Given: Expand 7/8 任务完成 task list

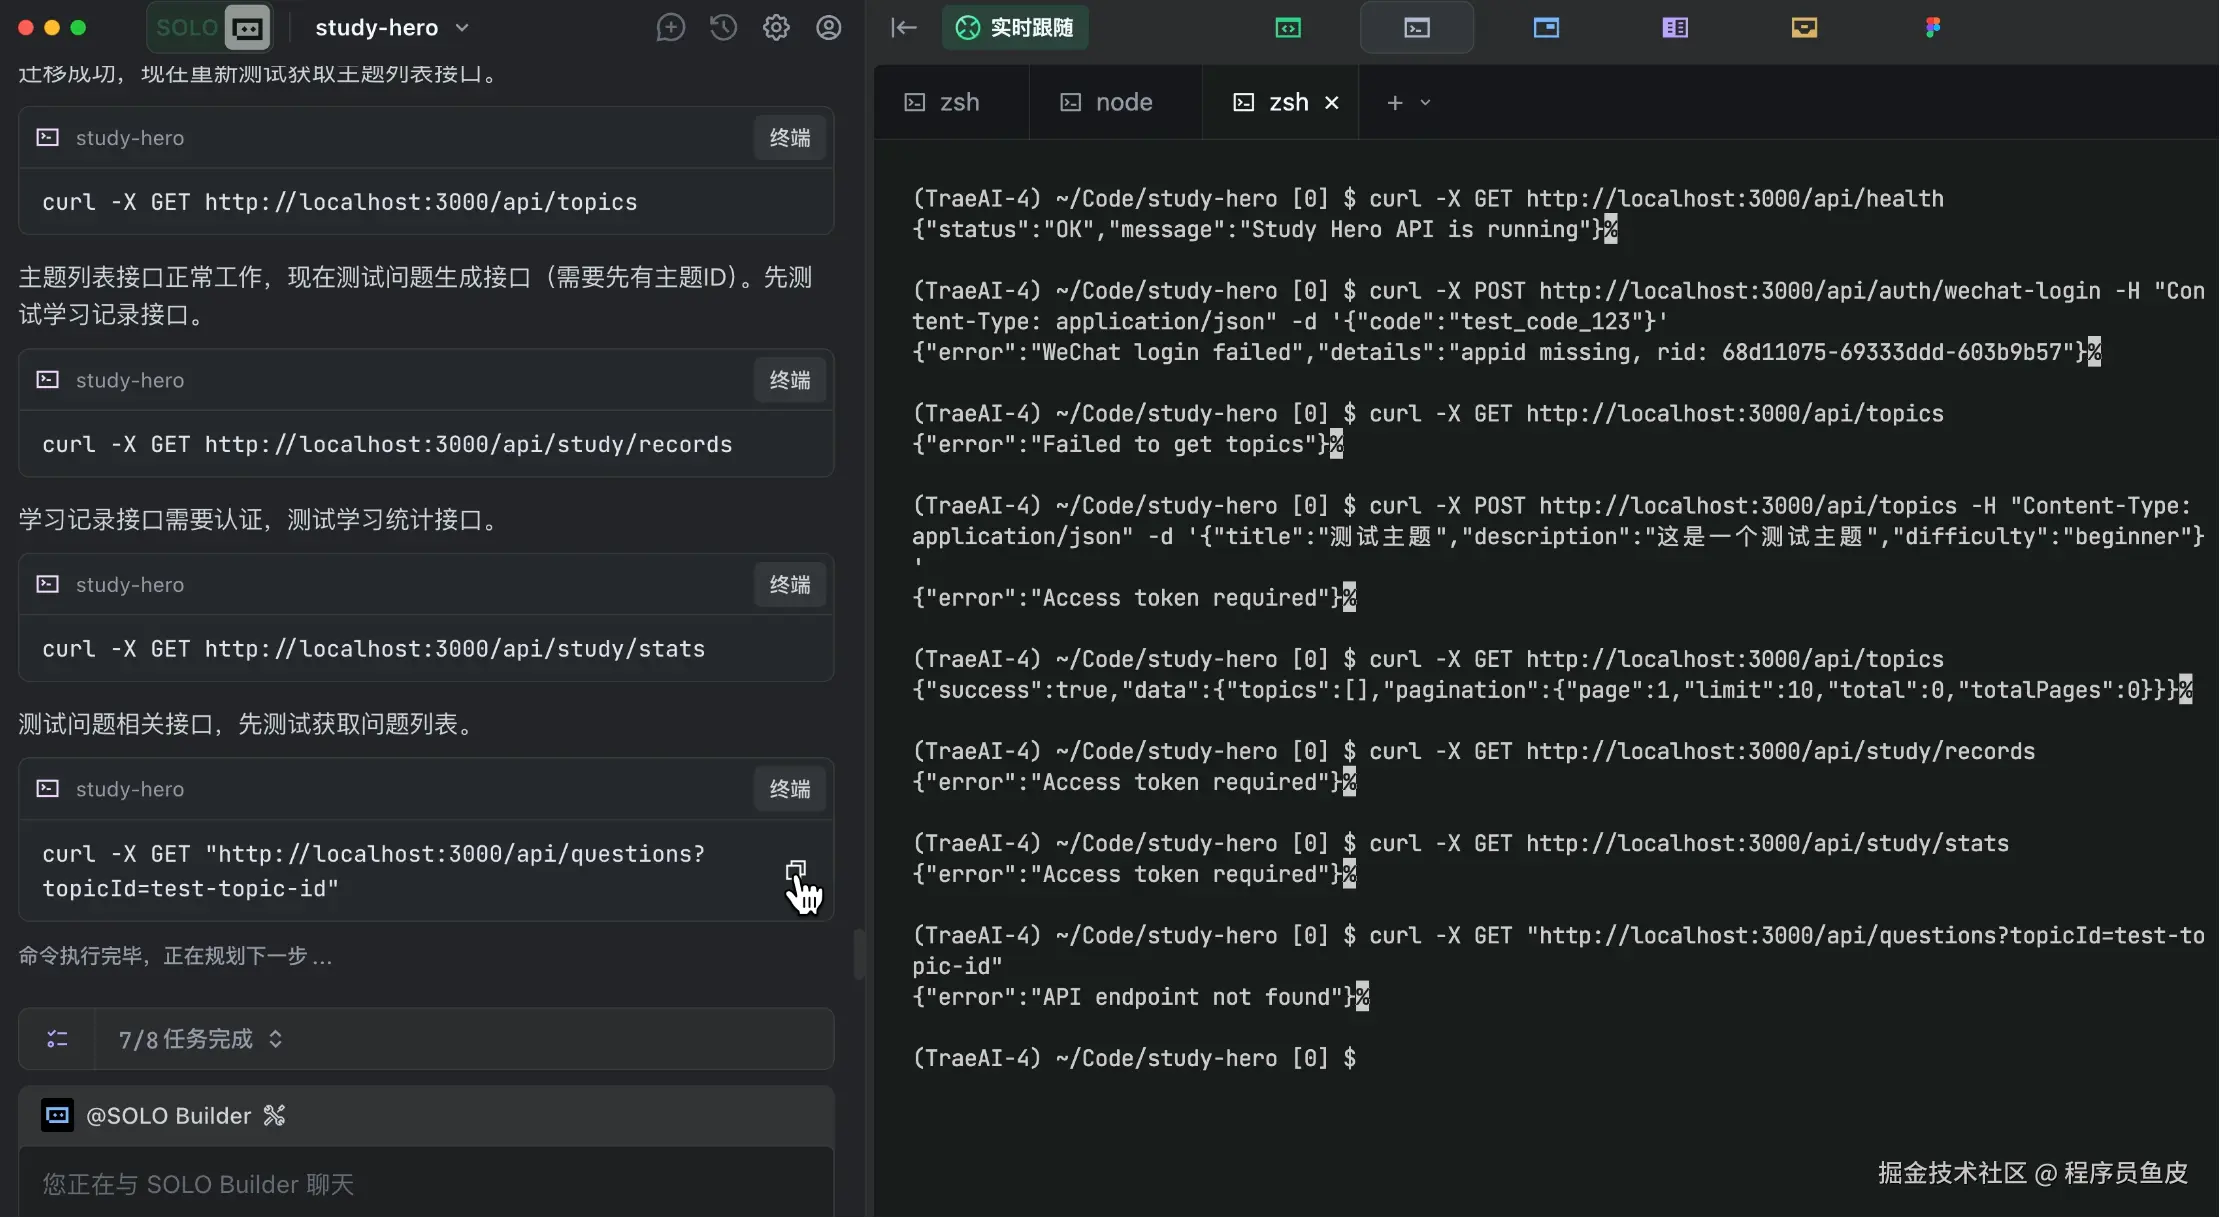Looking at the screenshot, I should (275, 1040).
